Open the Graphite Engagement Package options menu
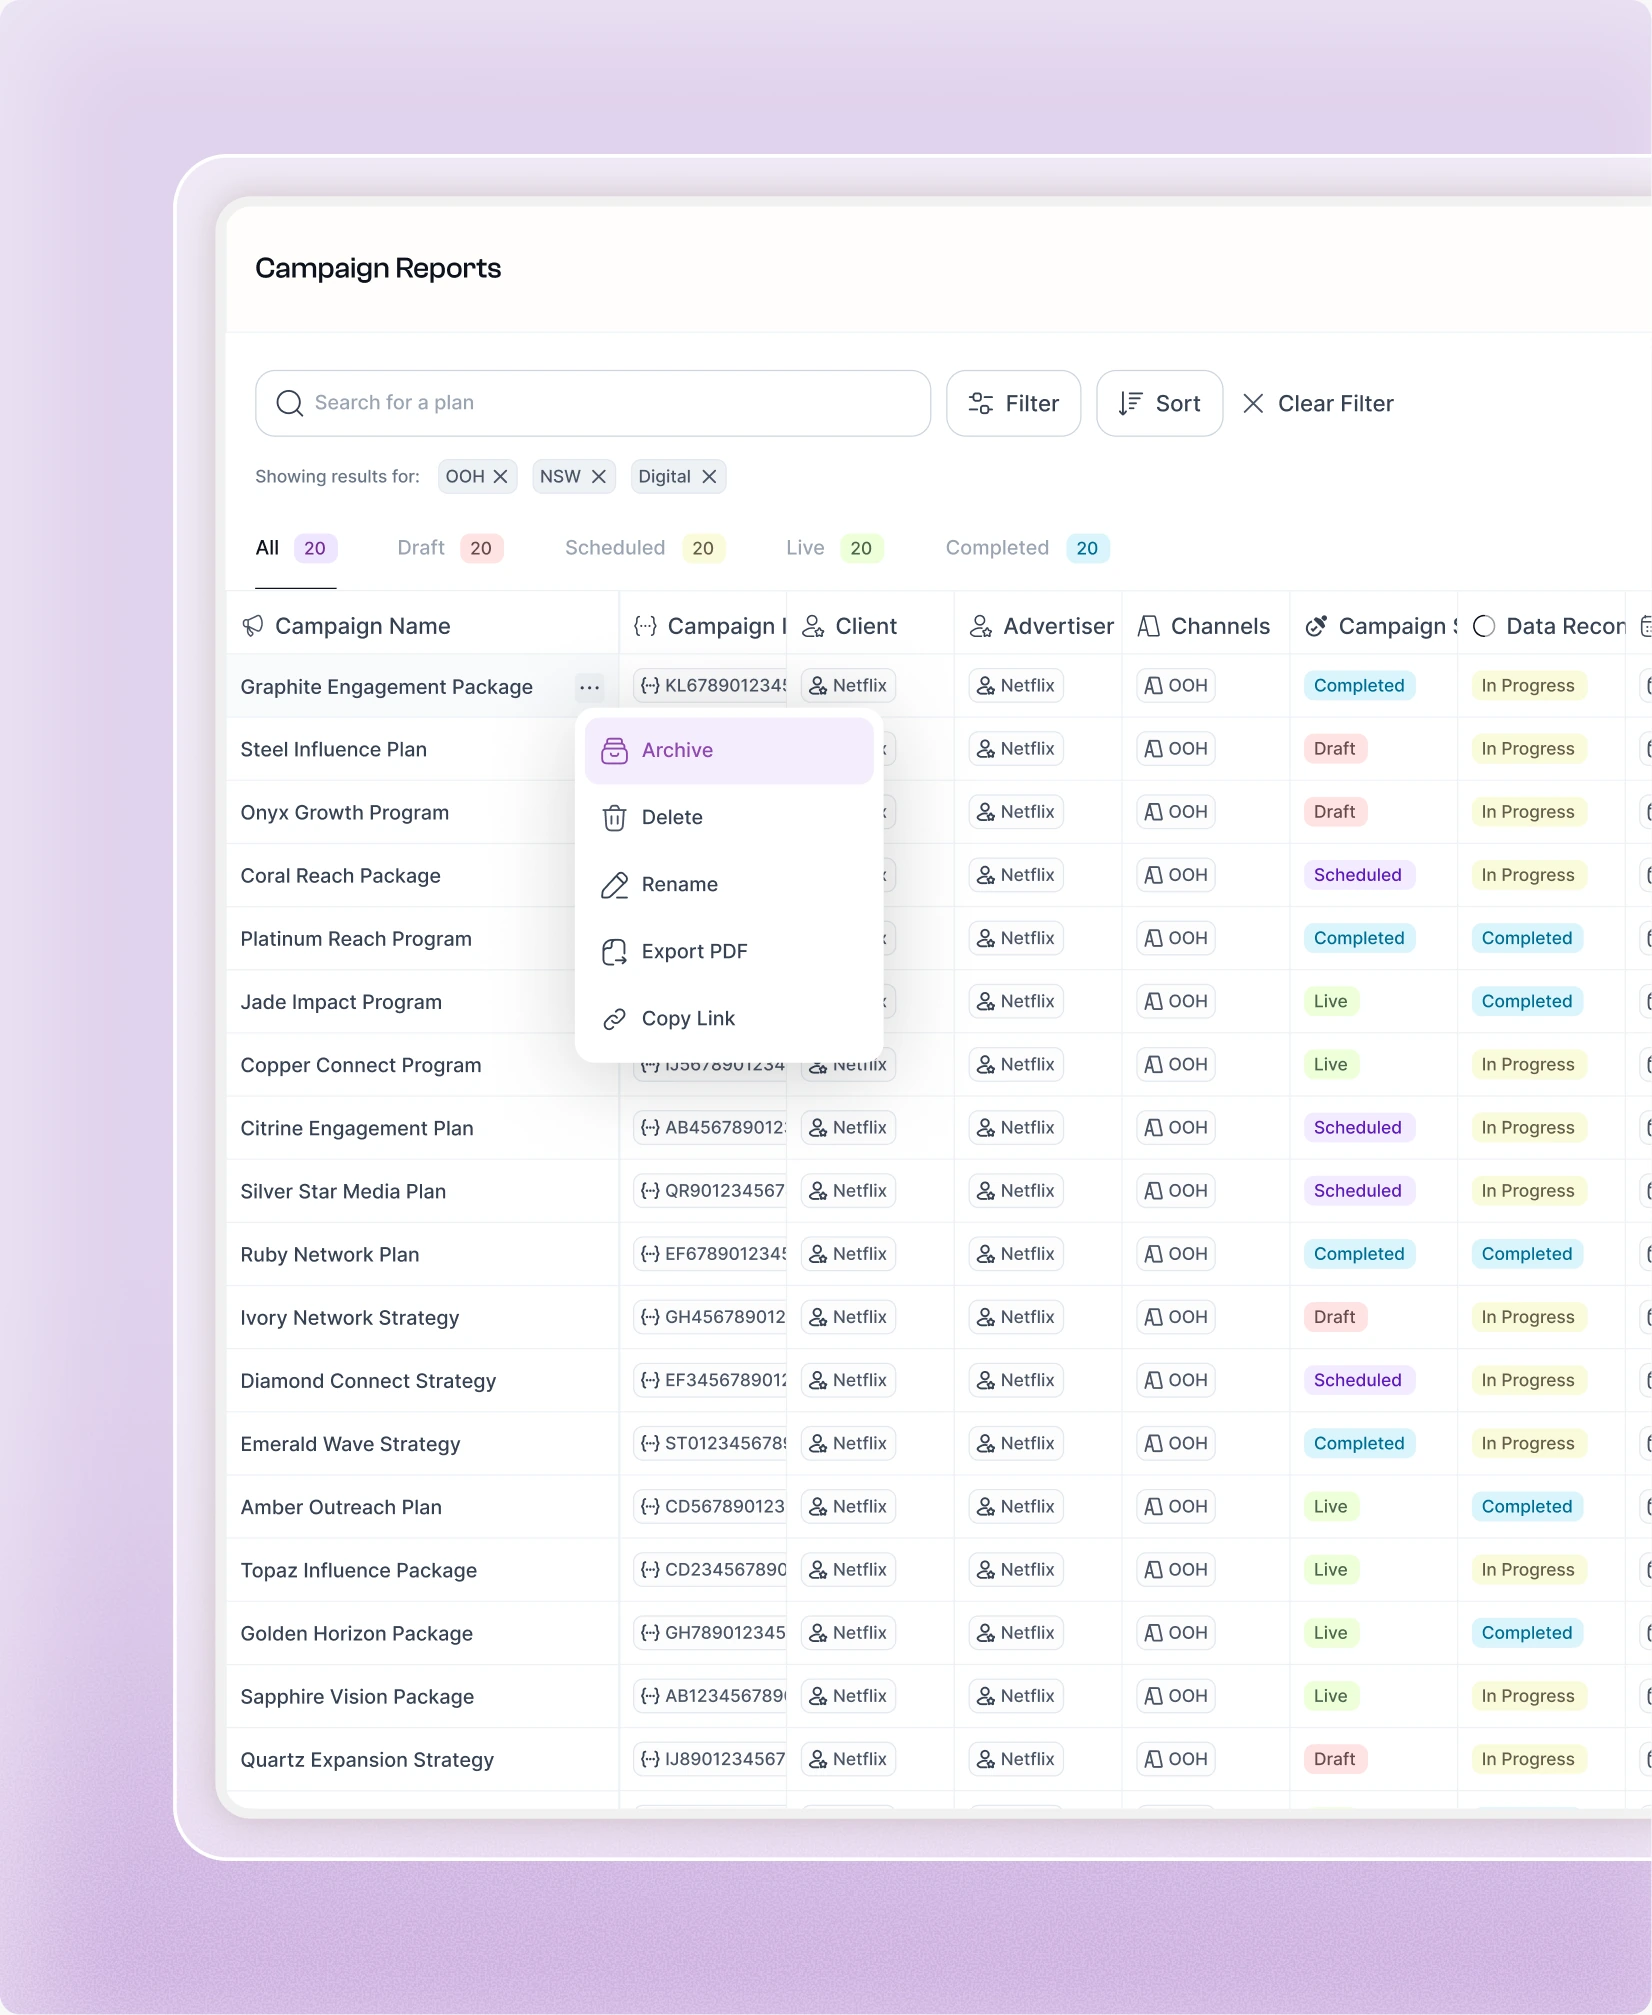The height and width of the screenshot is (2015, 1652). (x=590, y=687)
